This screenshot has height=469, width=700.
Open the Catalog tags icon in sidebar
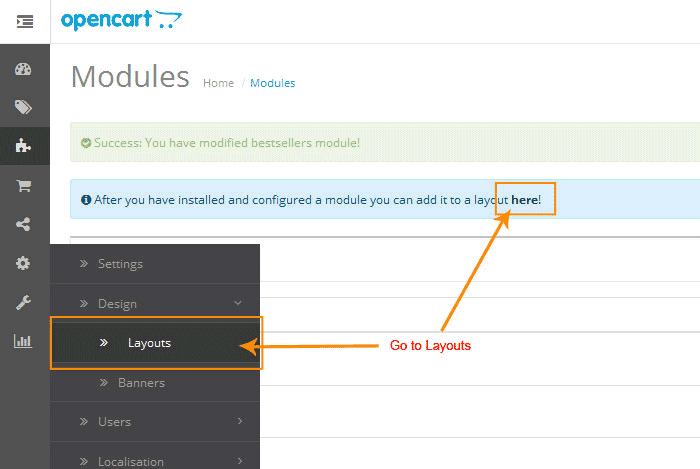pyautogui.click(x=23, y=107)
